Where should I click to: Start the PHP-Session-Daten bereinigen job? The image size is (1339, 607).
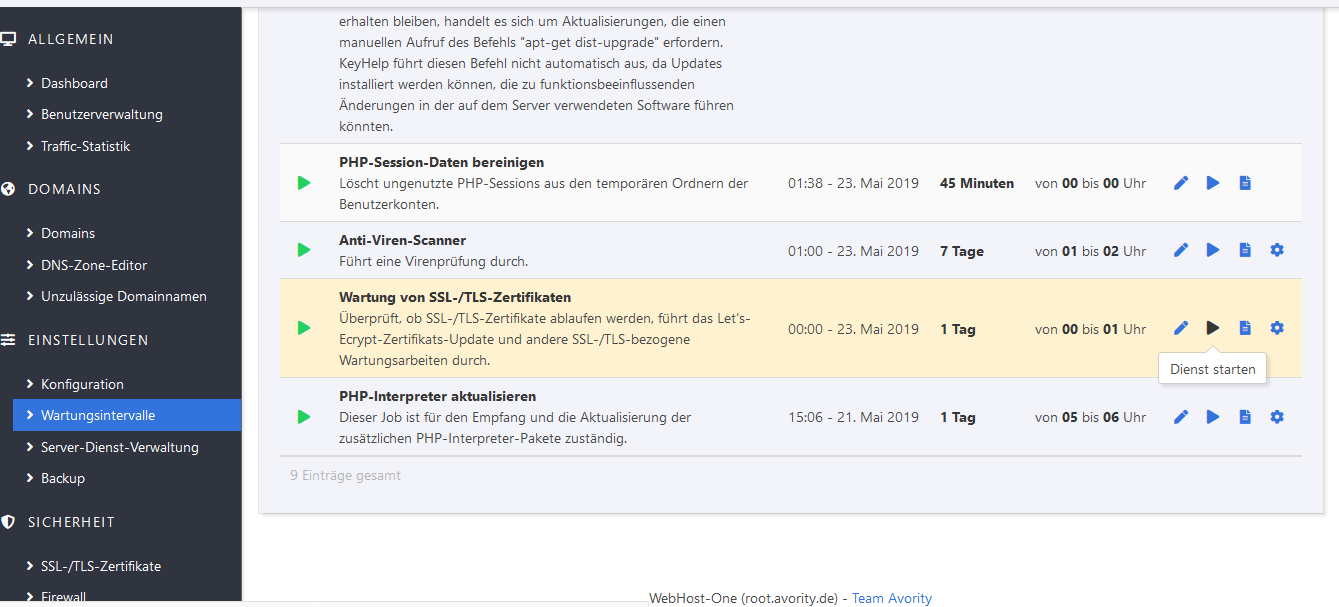(x=1213, y=183)
